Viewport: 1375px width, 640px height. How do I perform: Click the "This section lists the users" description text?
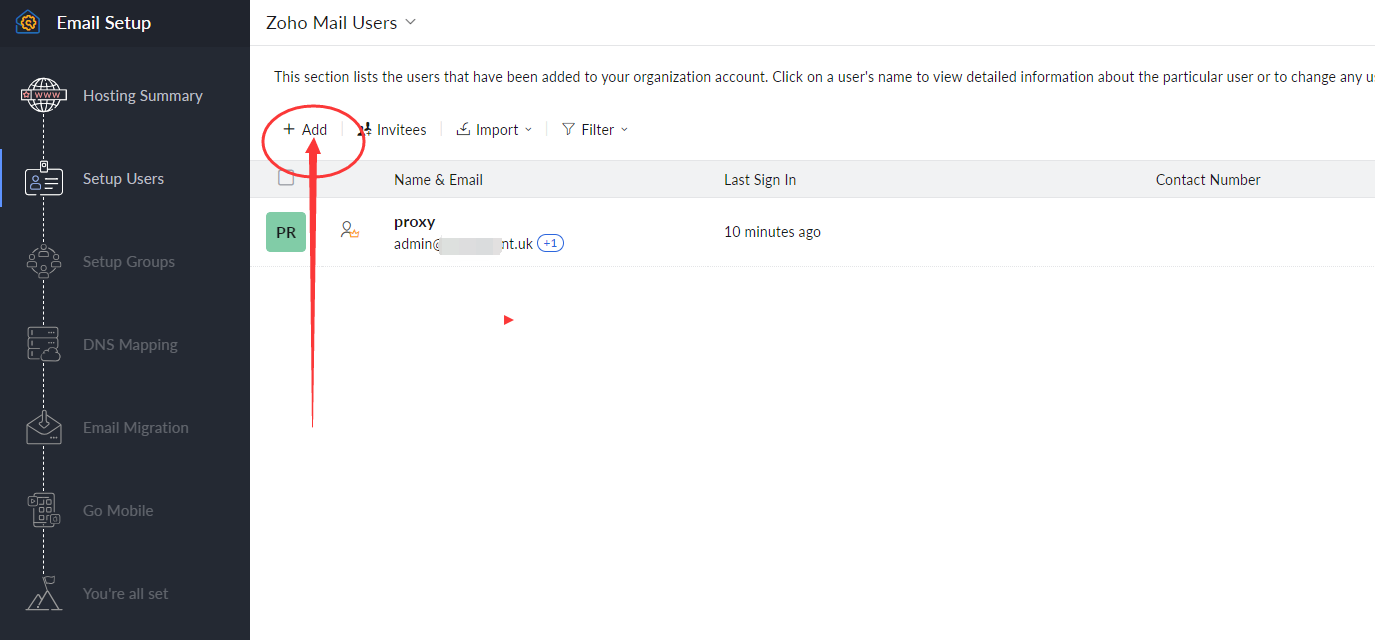824,77
